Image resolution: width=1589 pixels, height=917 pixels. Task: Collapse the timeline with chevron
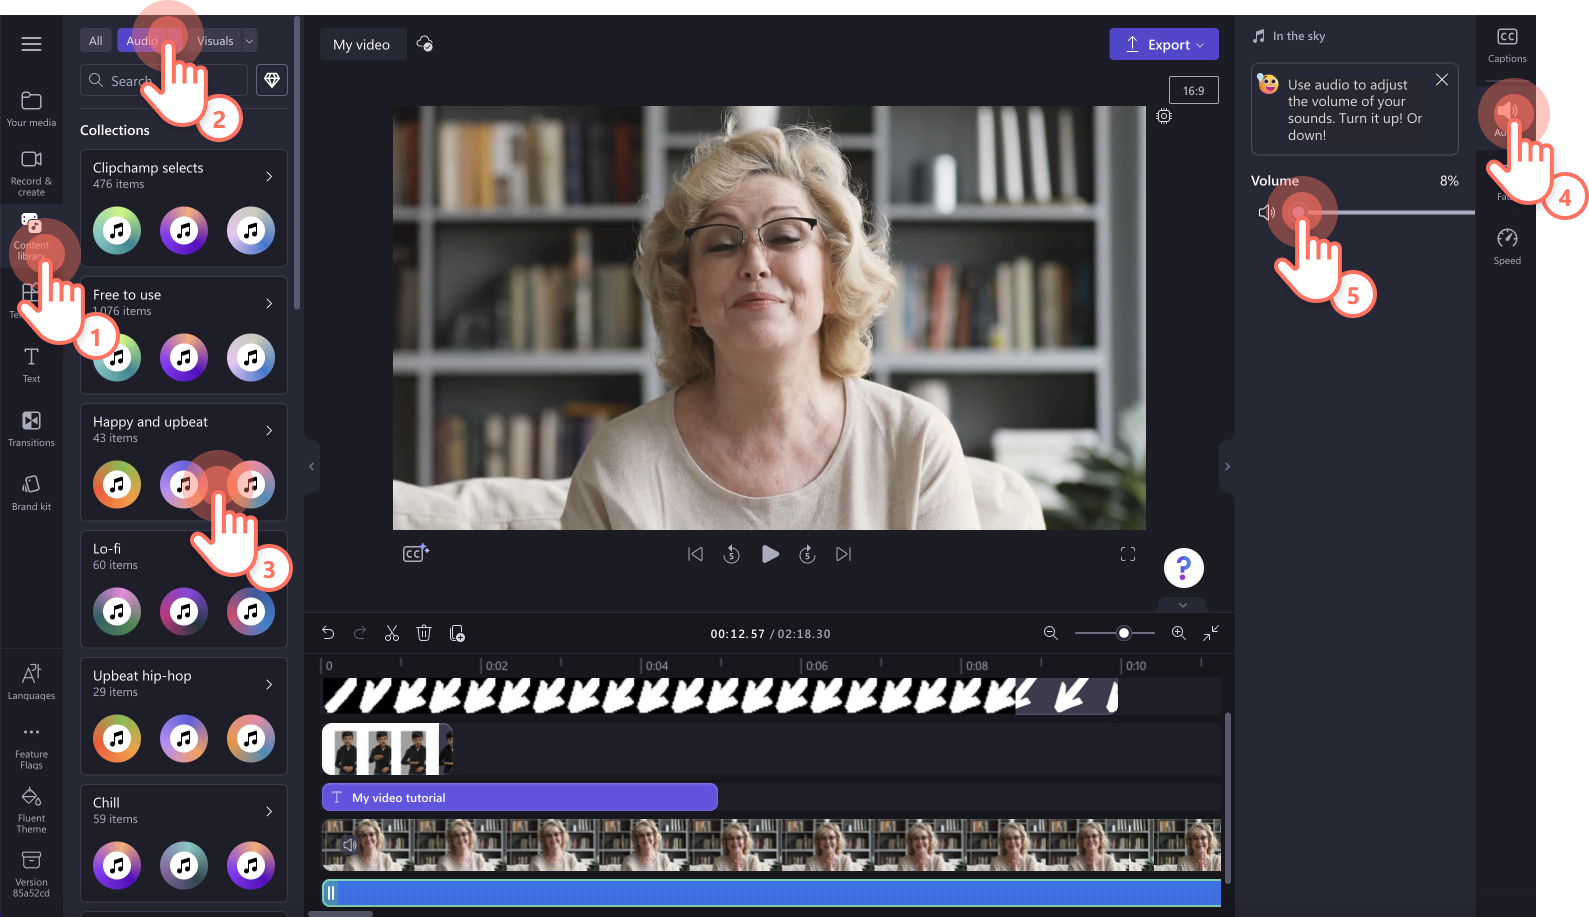(1183, 605)
